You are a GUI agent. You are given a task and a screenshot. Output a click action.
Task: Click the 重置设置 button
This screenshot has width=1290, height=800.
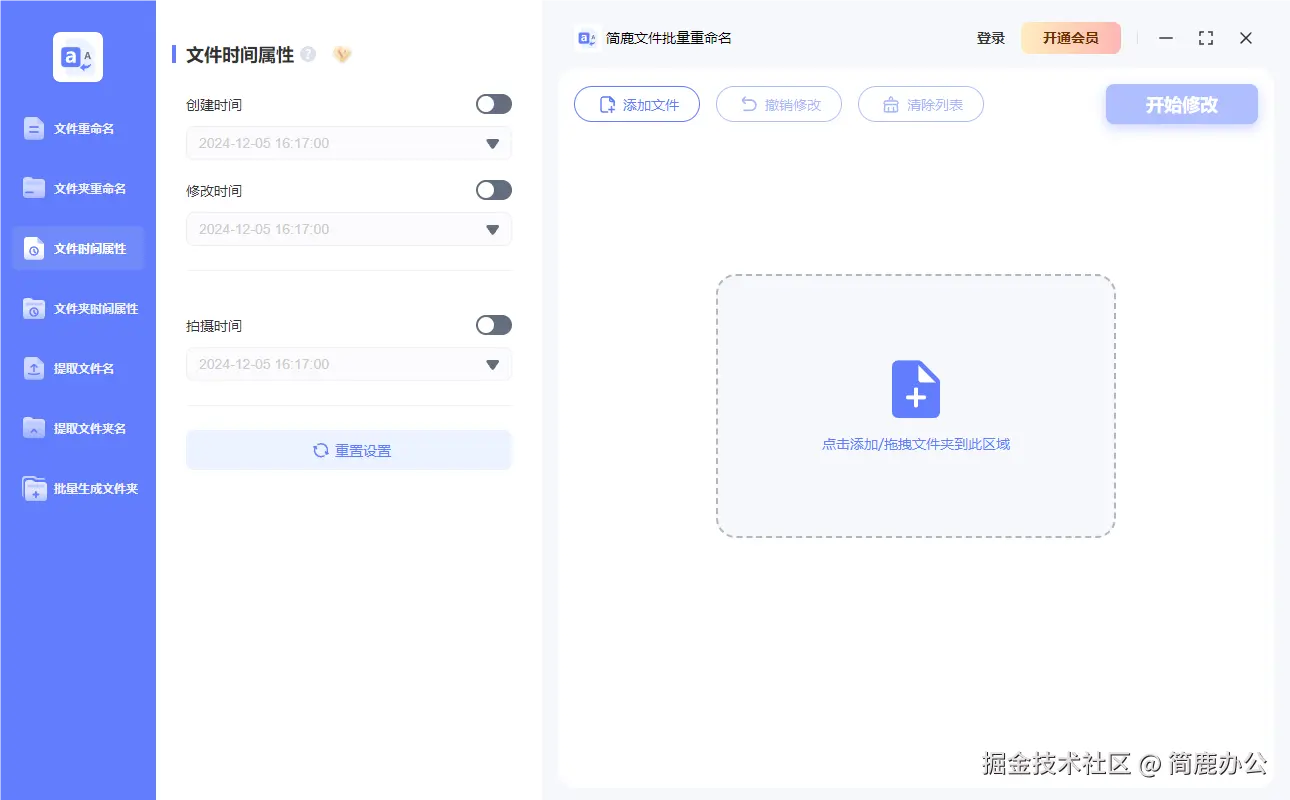coord(348,450)
